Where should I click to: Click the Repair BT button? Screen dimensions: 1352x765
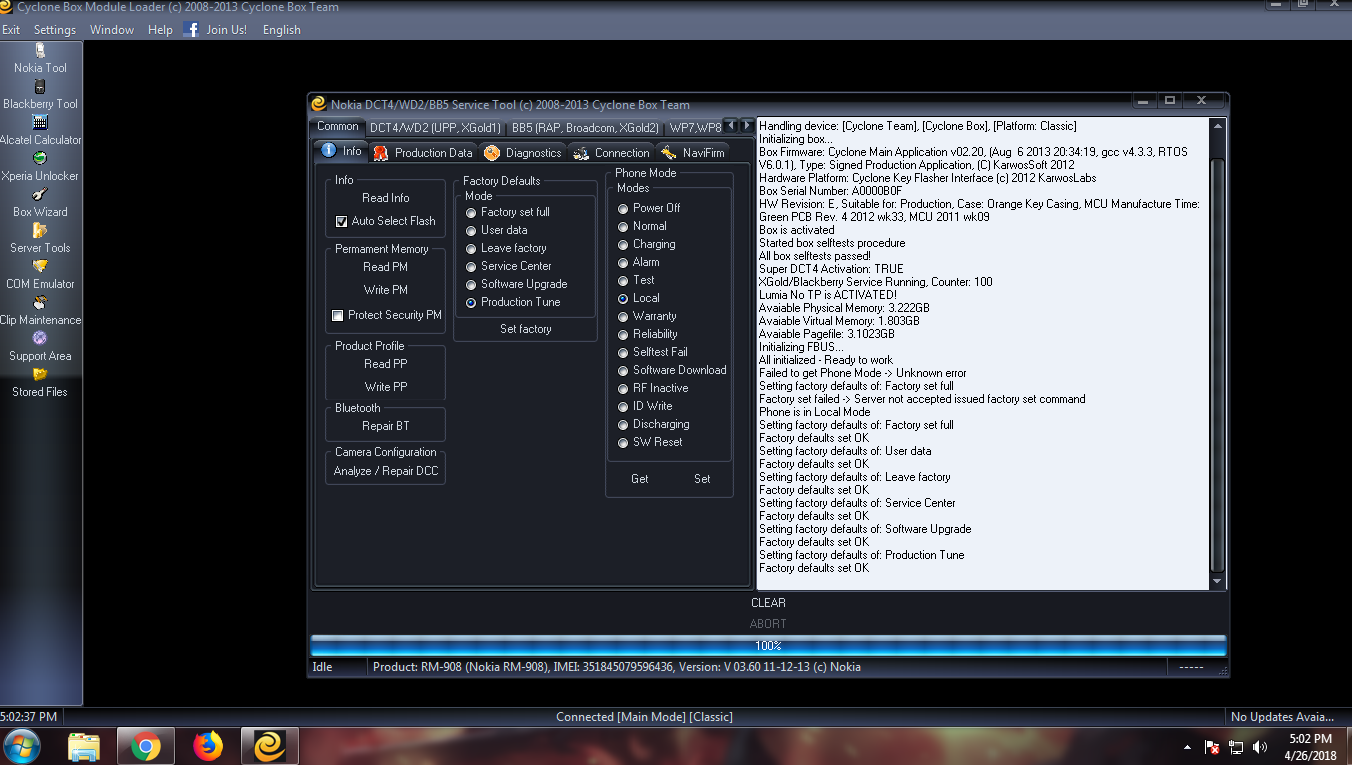point(386,426)
